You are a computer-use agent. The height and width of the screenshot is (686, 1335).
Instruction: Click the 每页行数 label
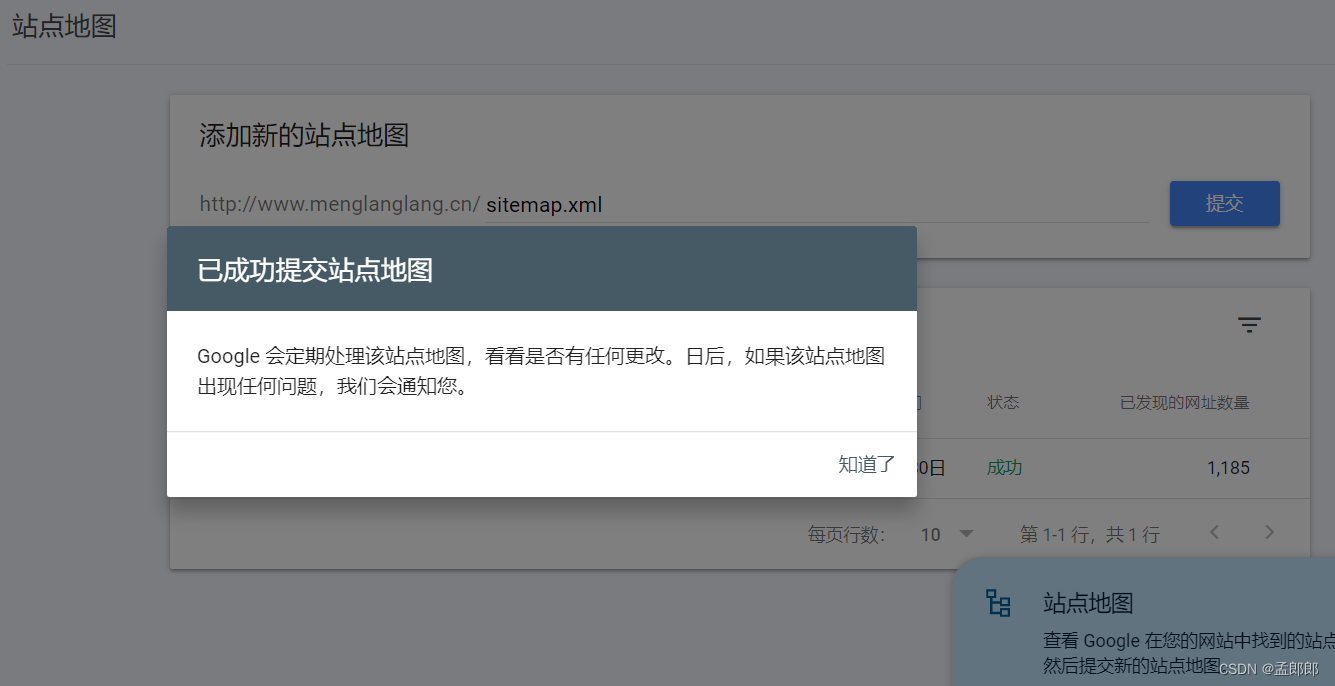pos(846,535)
